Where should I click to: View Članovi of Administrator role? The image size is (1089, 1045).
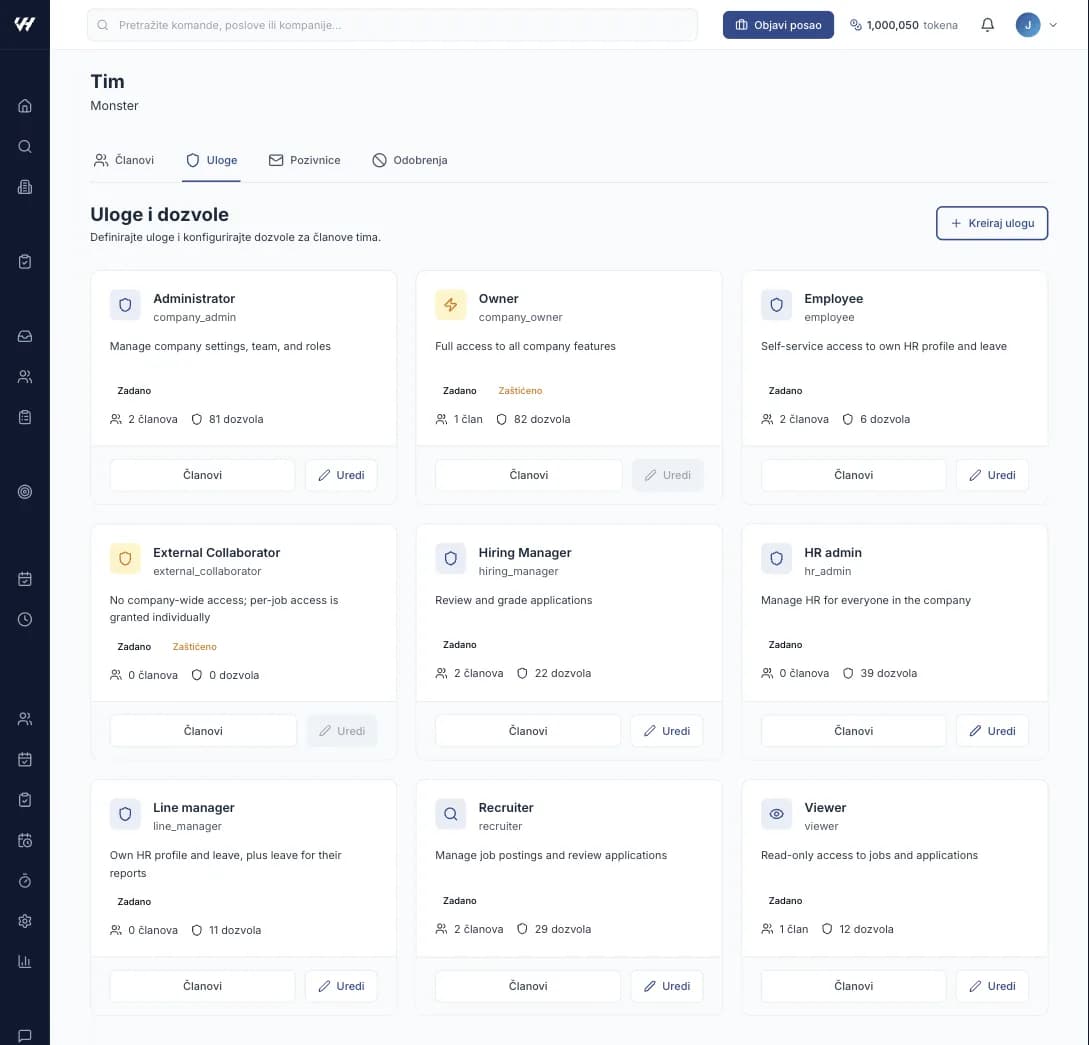[x=202, y=475]
